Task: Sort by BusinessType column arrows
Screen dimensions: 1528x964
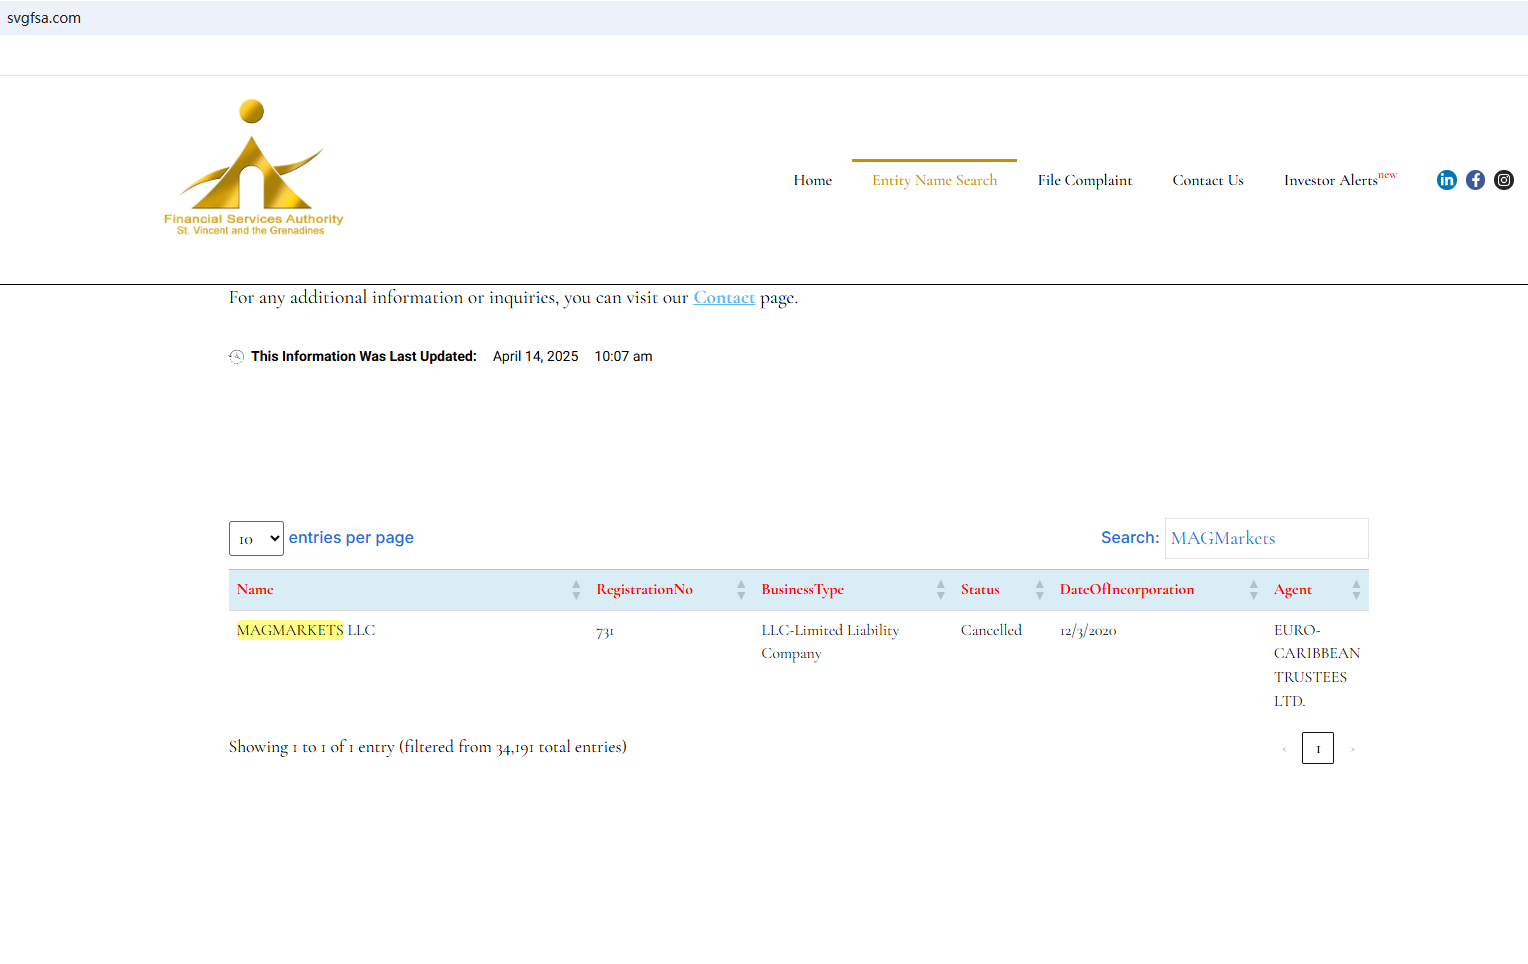Action: pos(940,590)
